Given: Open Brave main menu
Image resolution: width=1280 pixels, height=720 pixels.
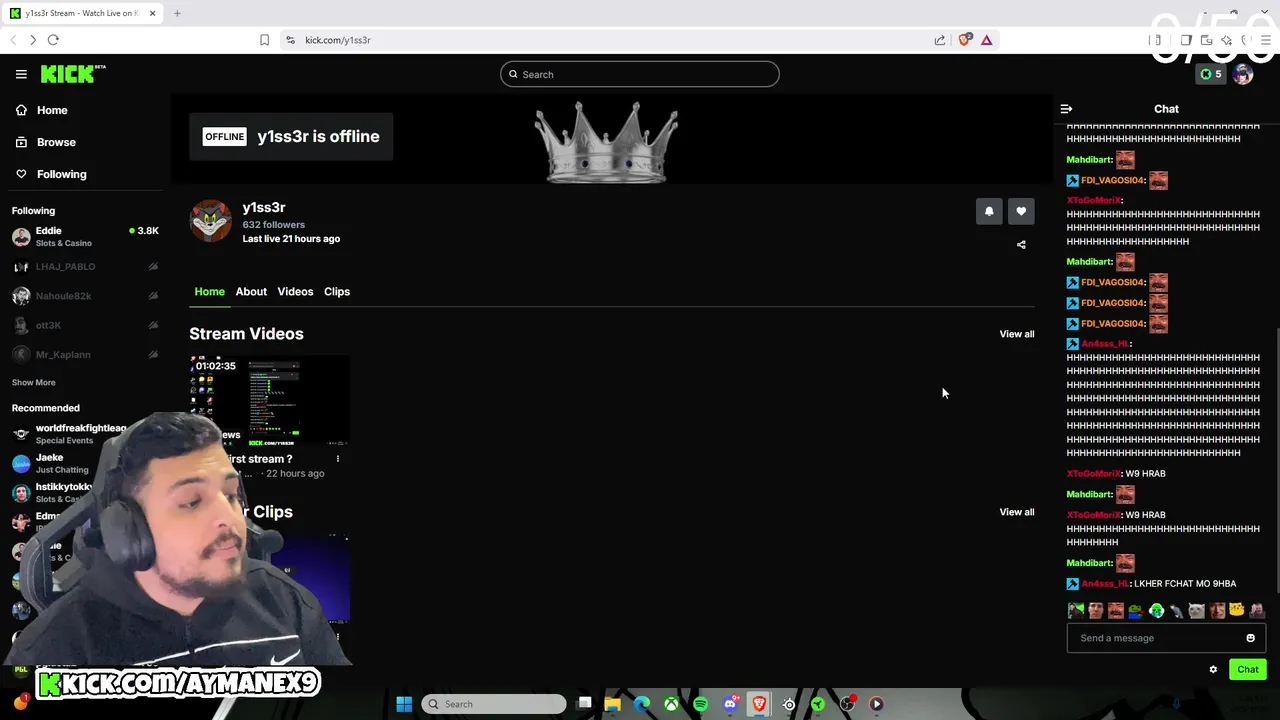Looking at the screenshot, I should (x=1266, y=40).
